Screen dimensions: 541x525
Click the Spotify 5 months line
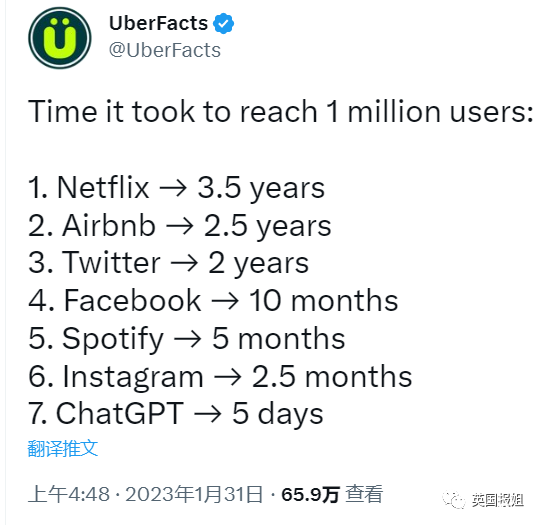[187, 339]
